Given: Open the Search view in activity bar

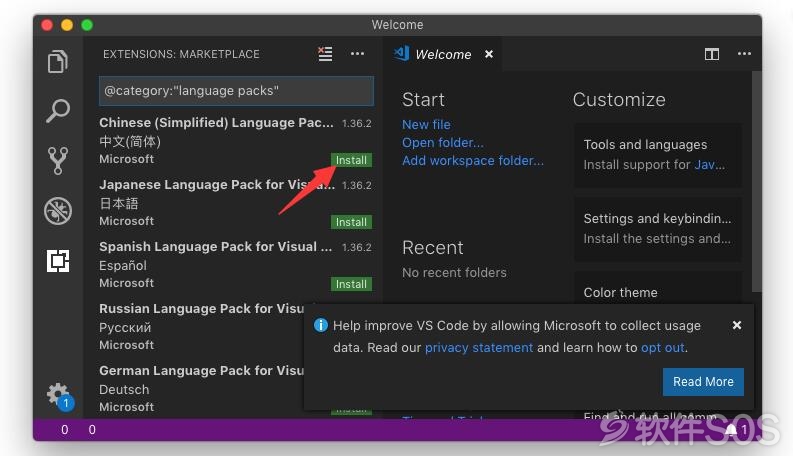Looking at the screenshot, I should [58, 111].
